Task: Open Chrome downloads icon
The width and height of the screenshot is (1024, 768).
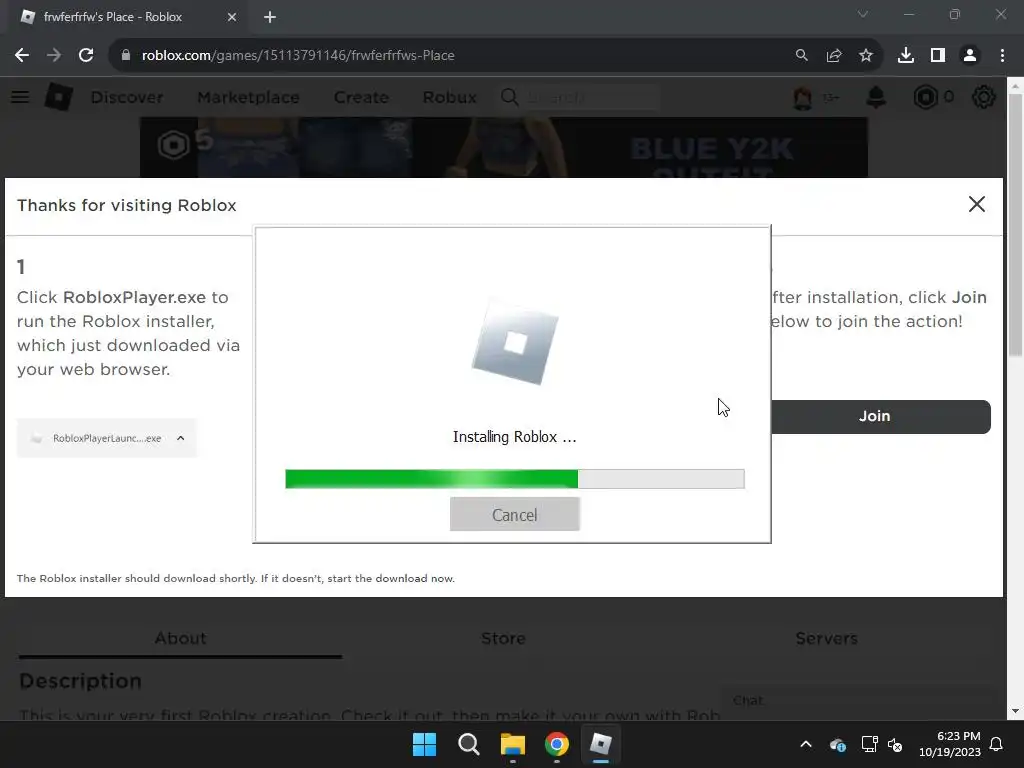Action: (906, 56)
